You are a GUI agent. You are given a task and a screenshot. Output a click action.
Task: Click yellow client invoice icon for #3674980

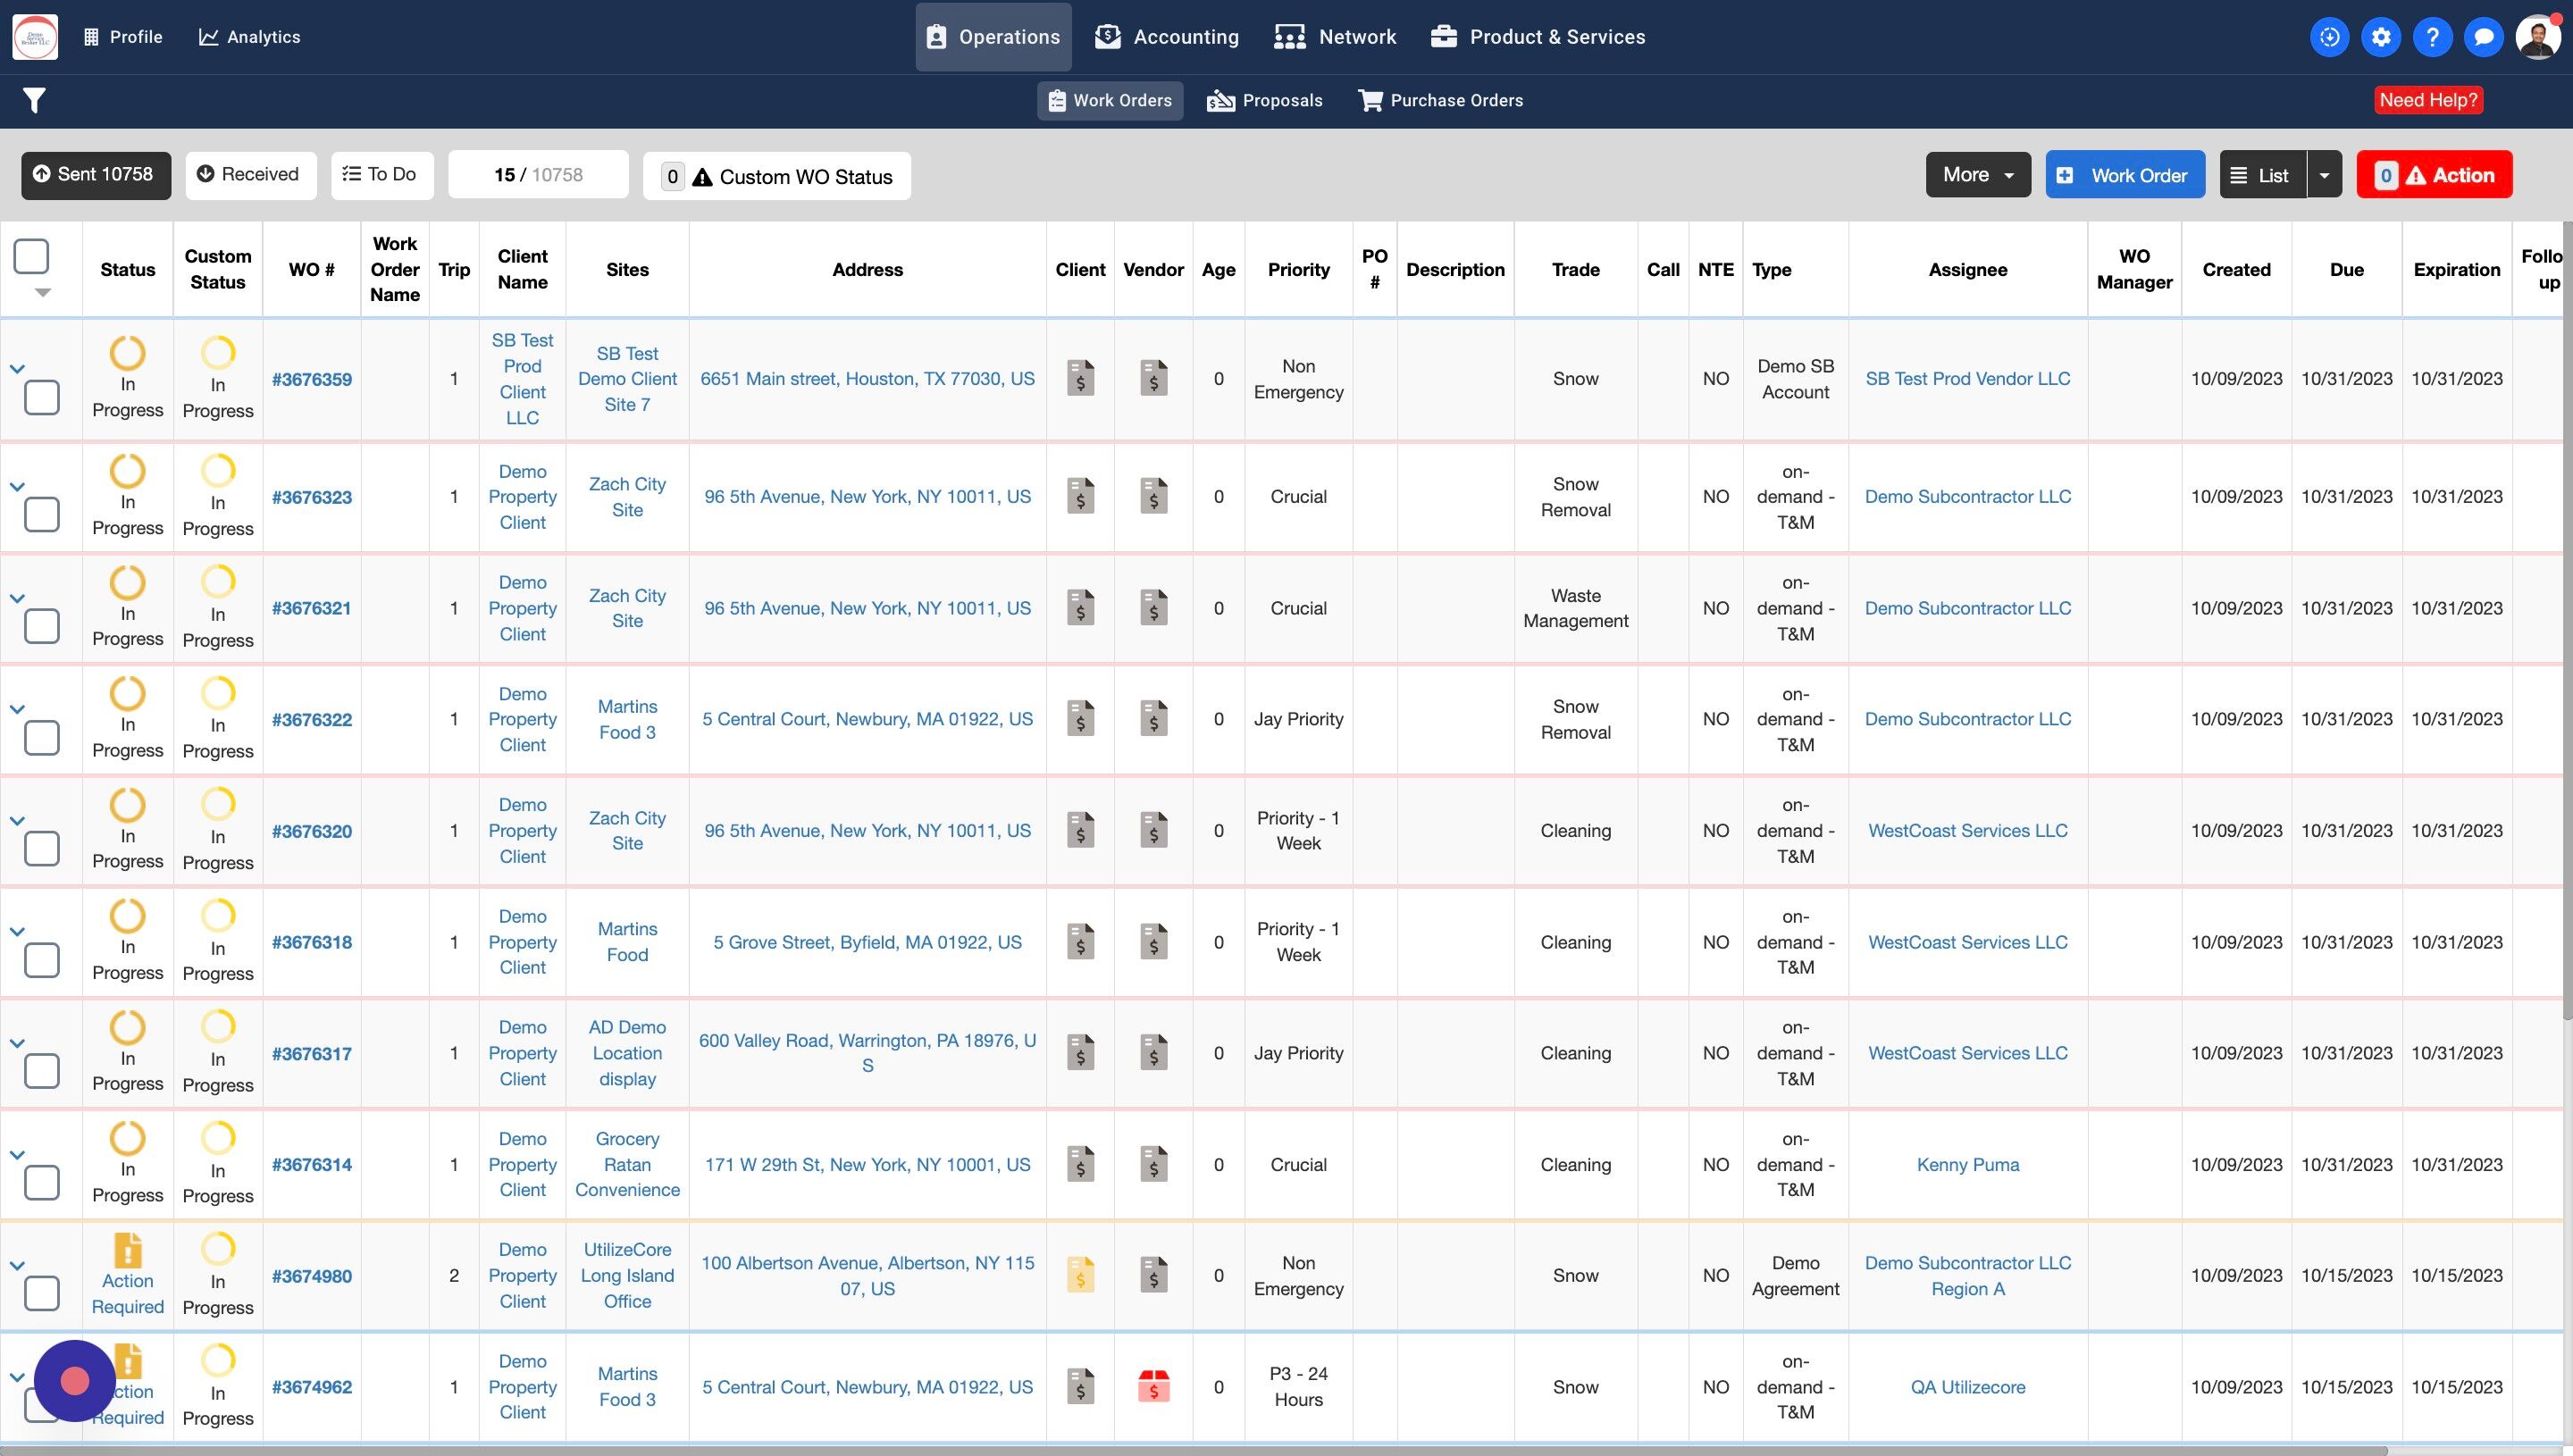[x=1080, y=1275]
